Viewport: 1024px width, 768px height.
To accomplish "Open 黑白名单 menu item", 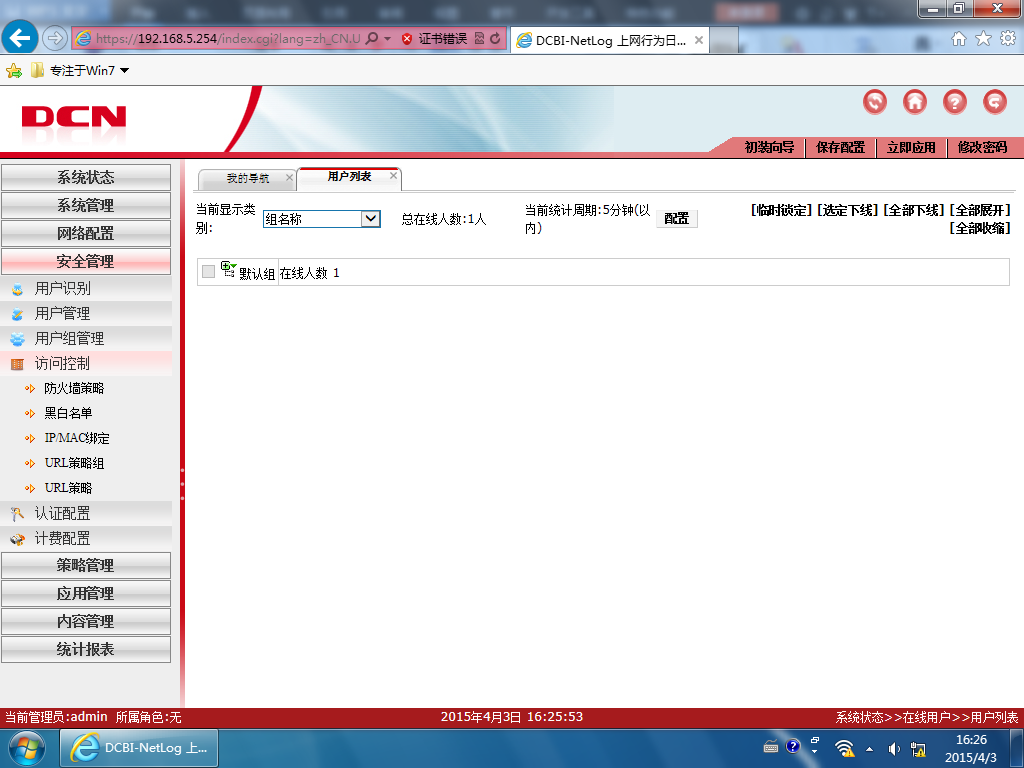I will [x=68, y=413].
